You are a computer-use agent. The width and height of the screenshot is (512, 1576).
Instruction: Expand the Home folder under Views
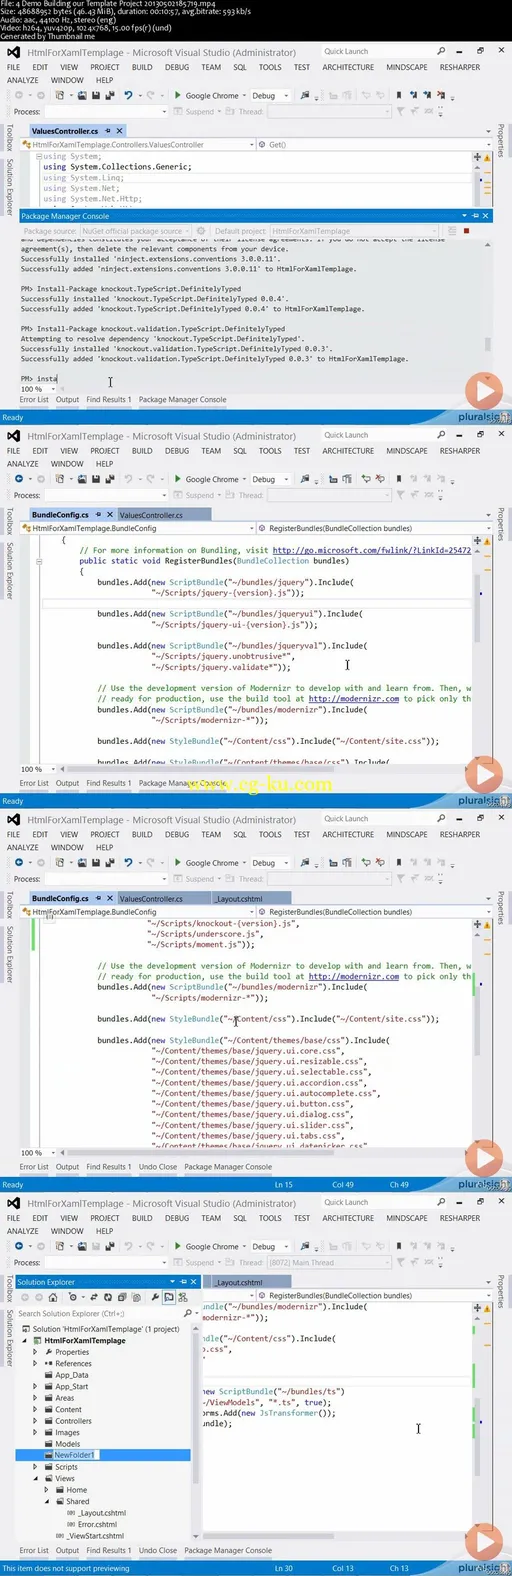[x=47, y=1490]
